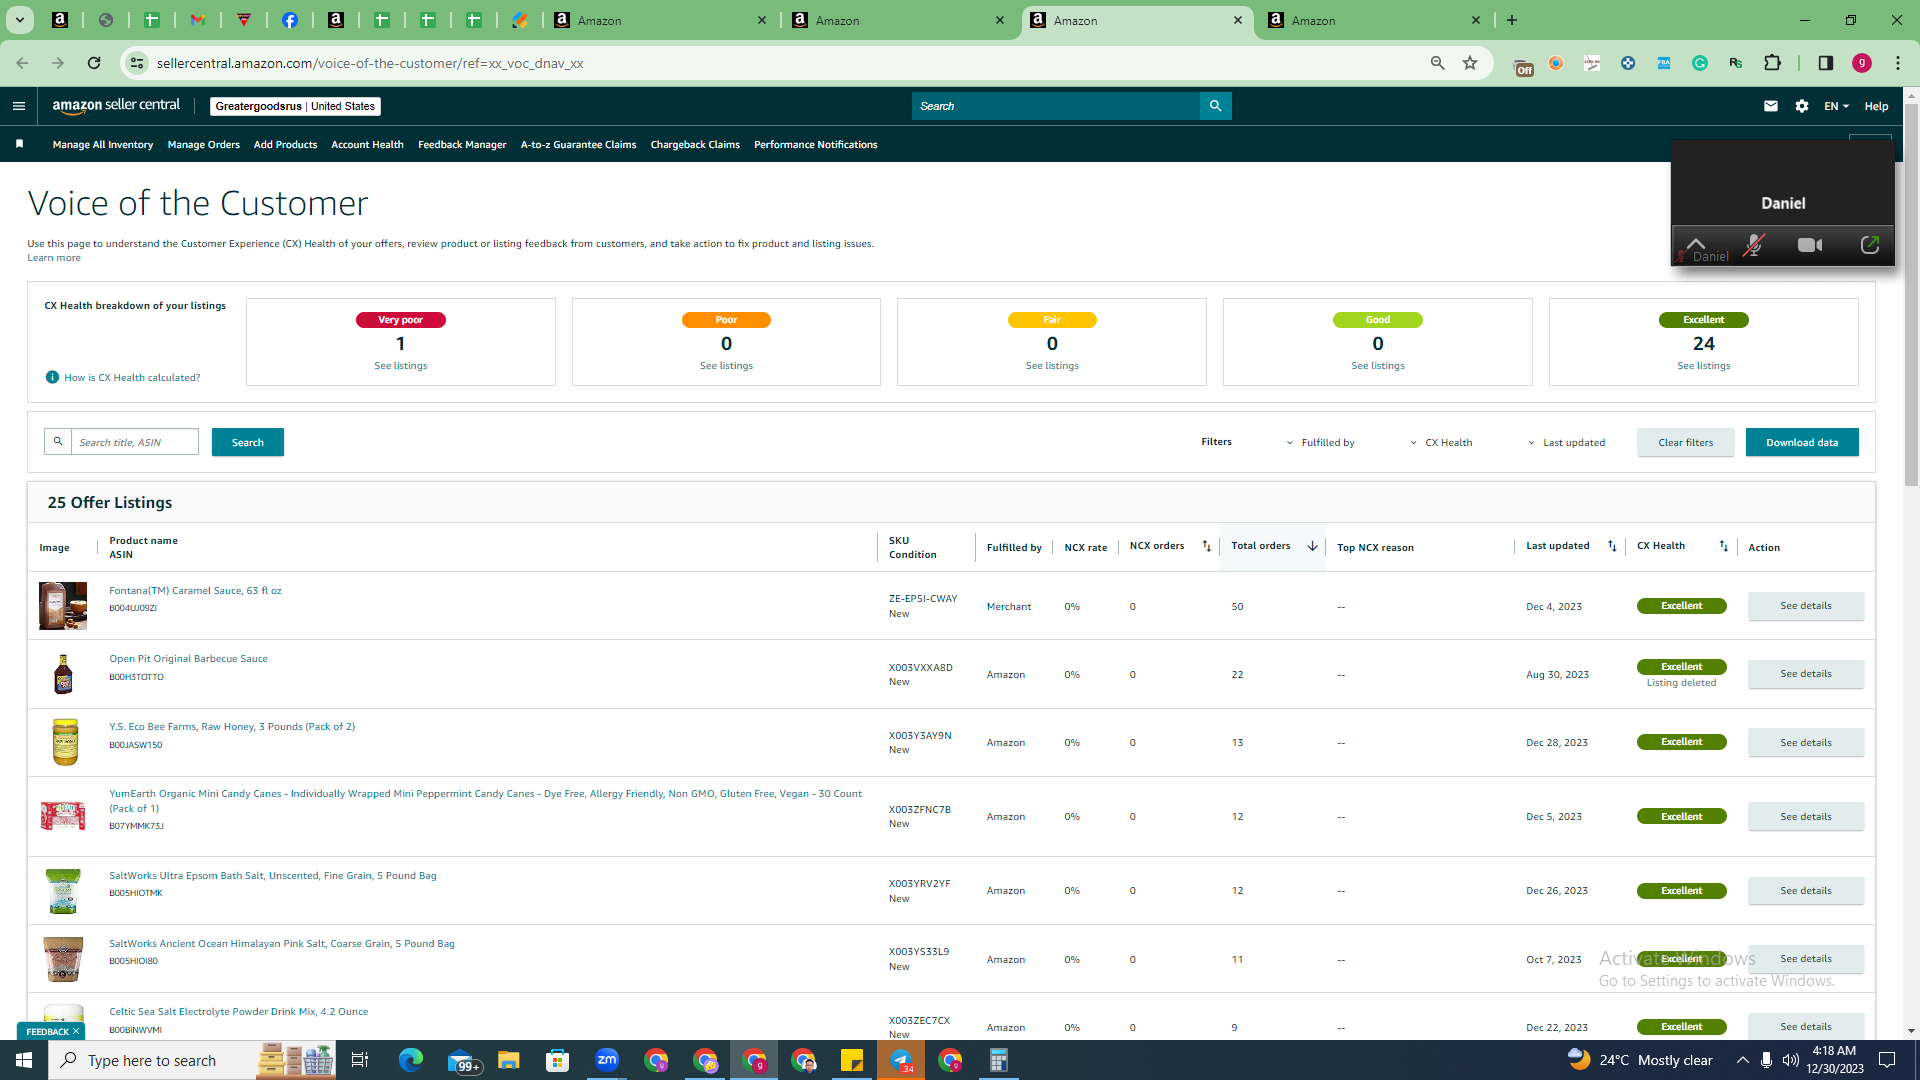Expand the Last updated filter dropdown
Screen dimensions: 1920x1080
pos(1566,442)
